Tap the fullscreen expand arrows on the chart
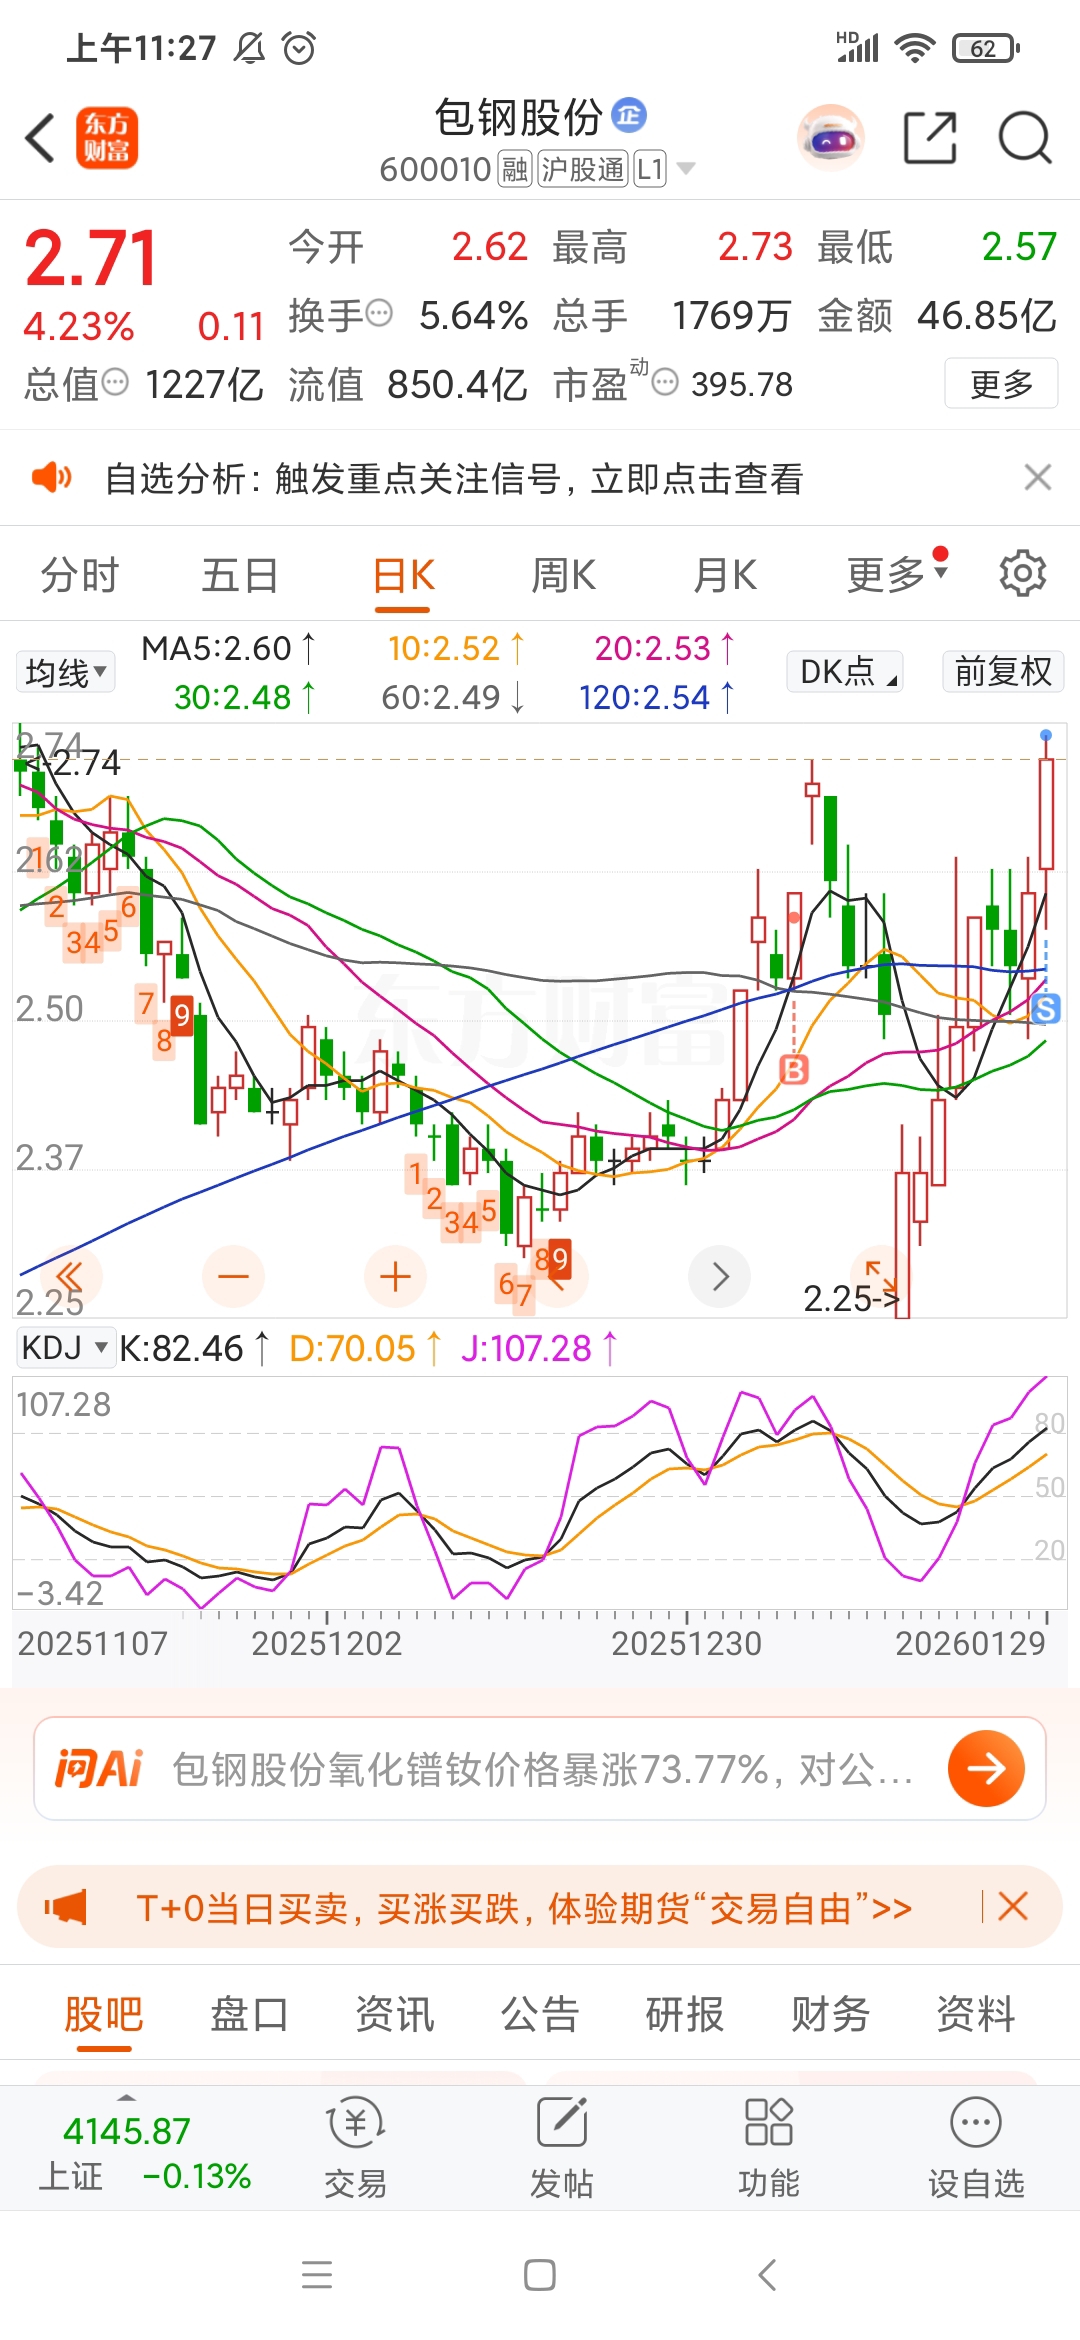This screenshot has height=2340, width=1080. pyautogui.click(x=882, y=1276)
